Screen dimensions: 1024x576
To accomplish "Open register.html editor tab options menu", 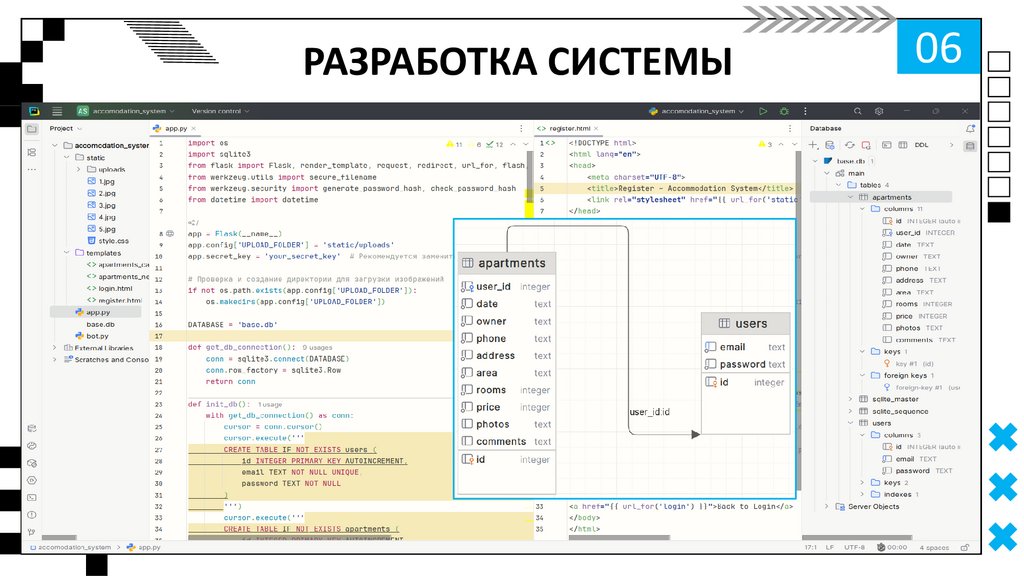I will tap(790, 129).
